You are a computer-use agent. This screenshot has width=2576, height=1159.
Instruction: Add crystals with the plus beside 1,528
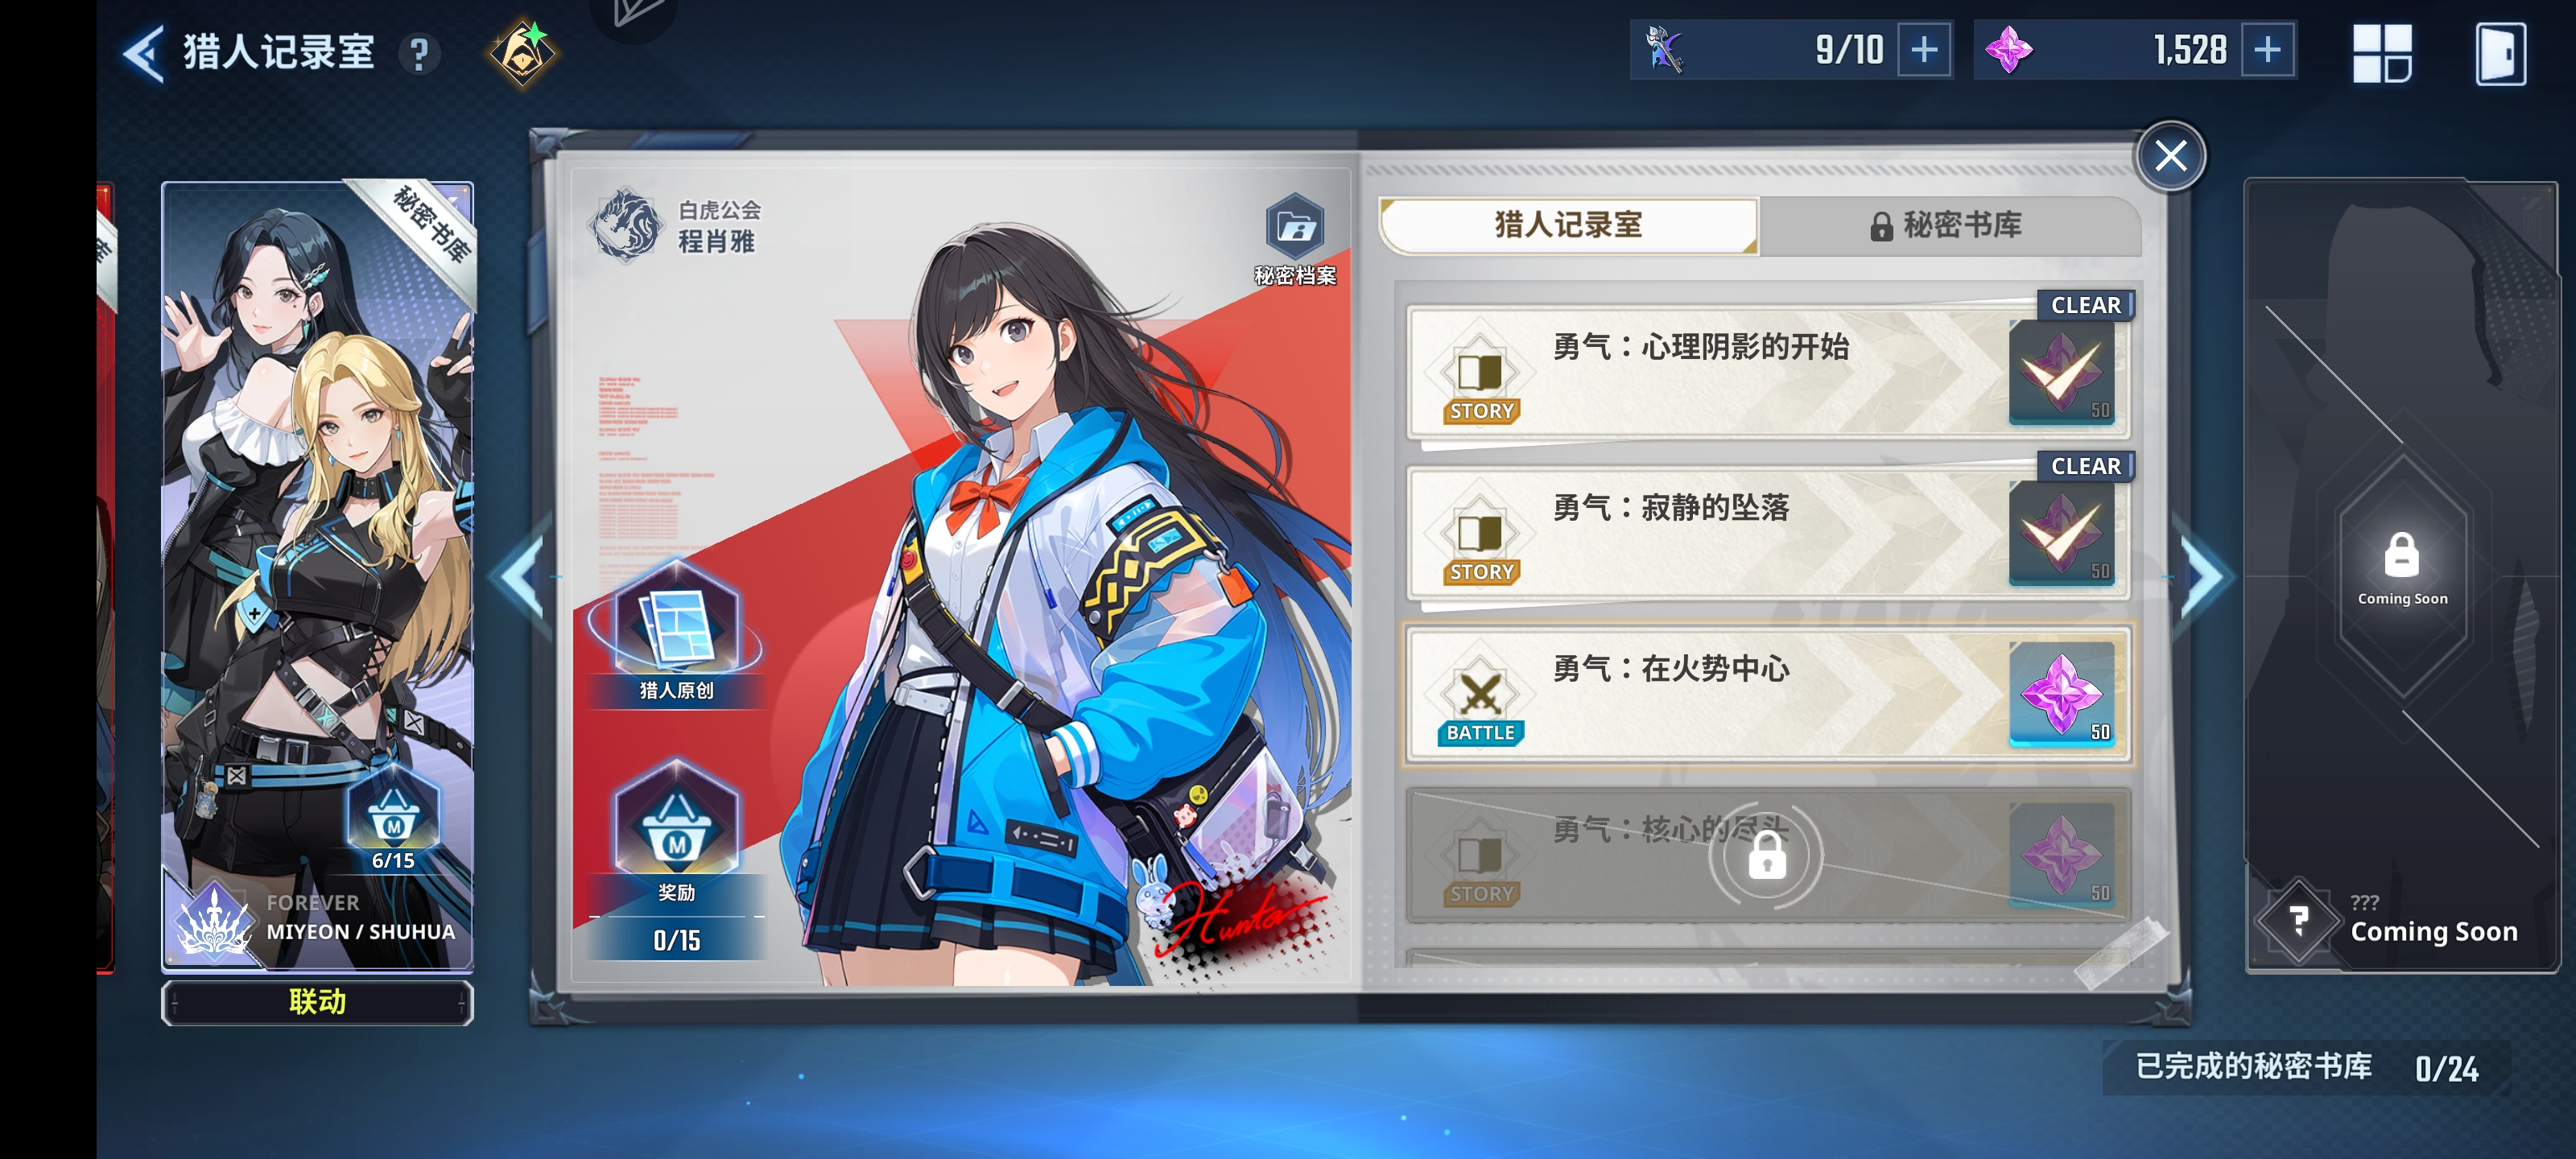click(x=2267, y=50)
